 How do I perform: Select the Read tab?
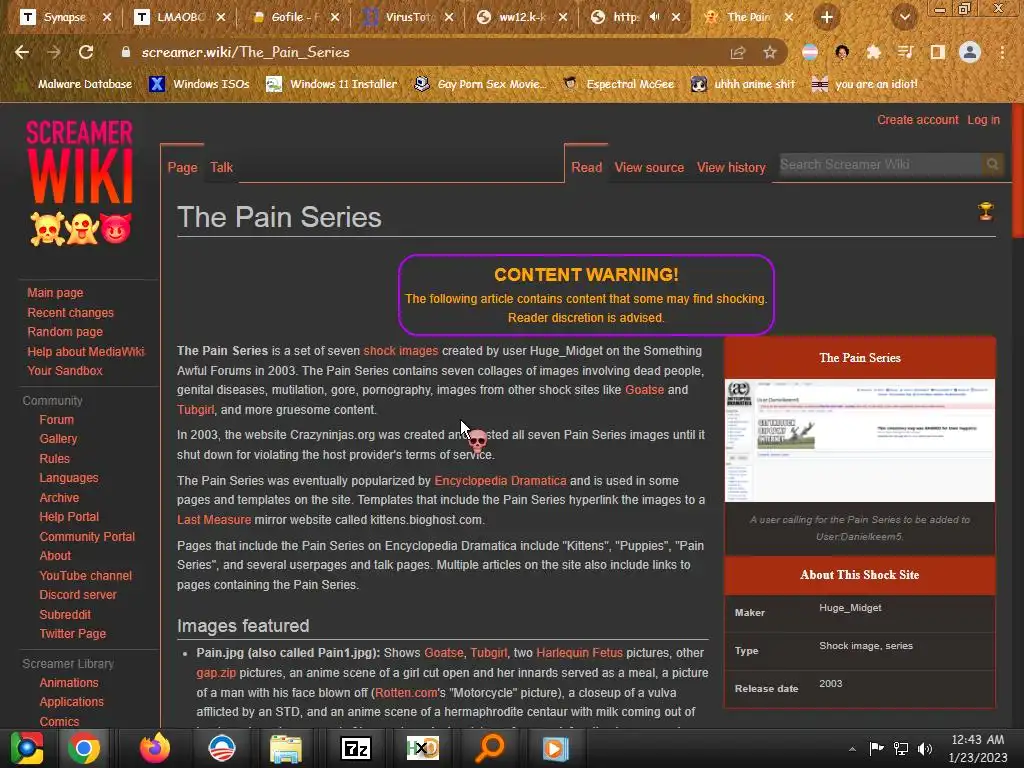[x=586, y=167]
